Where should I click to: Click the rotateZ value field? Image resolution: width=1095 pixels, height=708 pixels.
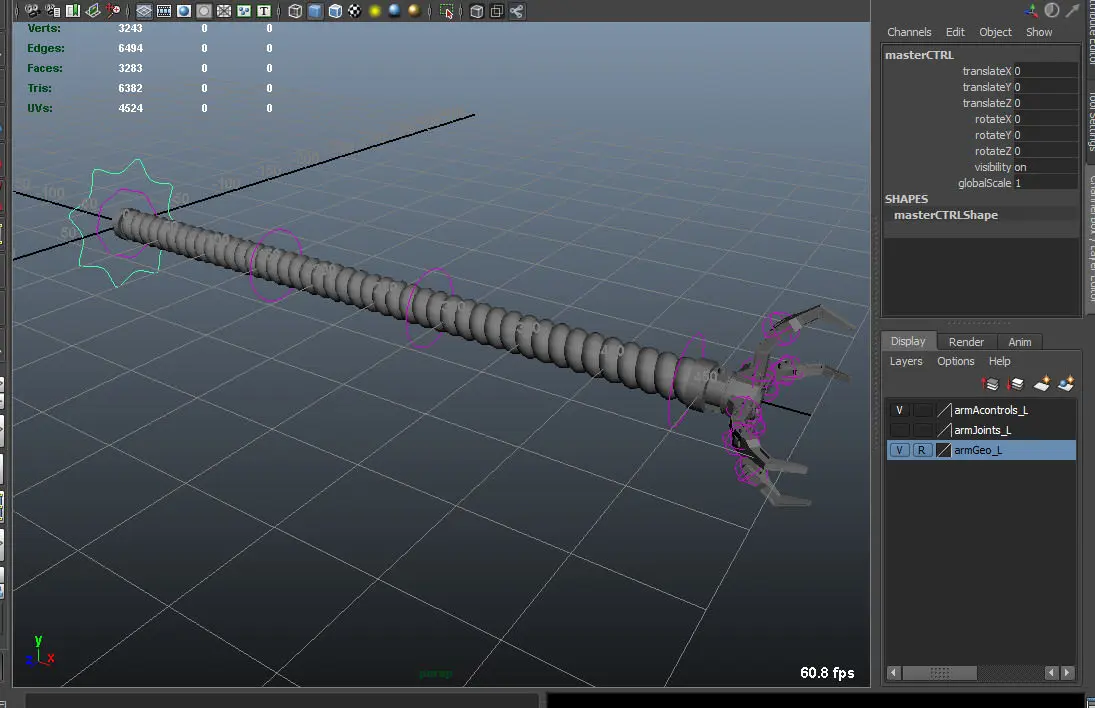click(1045, 152)
